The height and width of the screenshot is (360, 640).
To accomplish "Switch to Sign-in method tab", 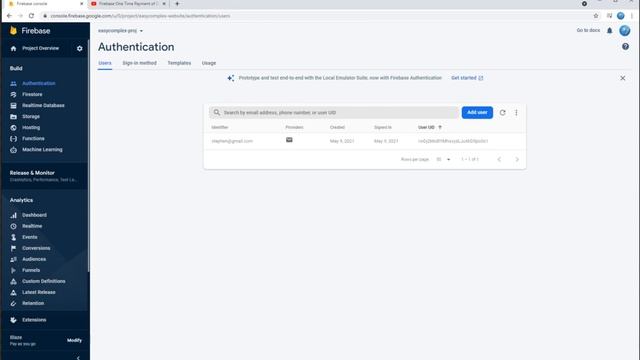I will click(140, 63).
